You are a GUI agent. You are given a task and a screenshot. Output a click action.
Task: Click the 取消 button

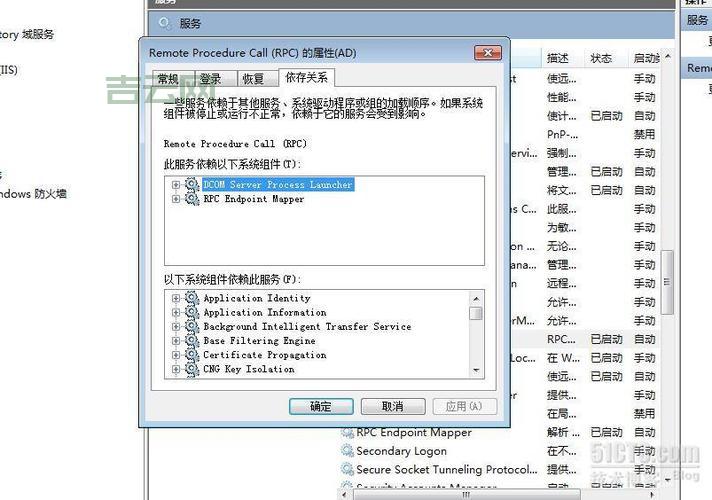point(393,406)
